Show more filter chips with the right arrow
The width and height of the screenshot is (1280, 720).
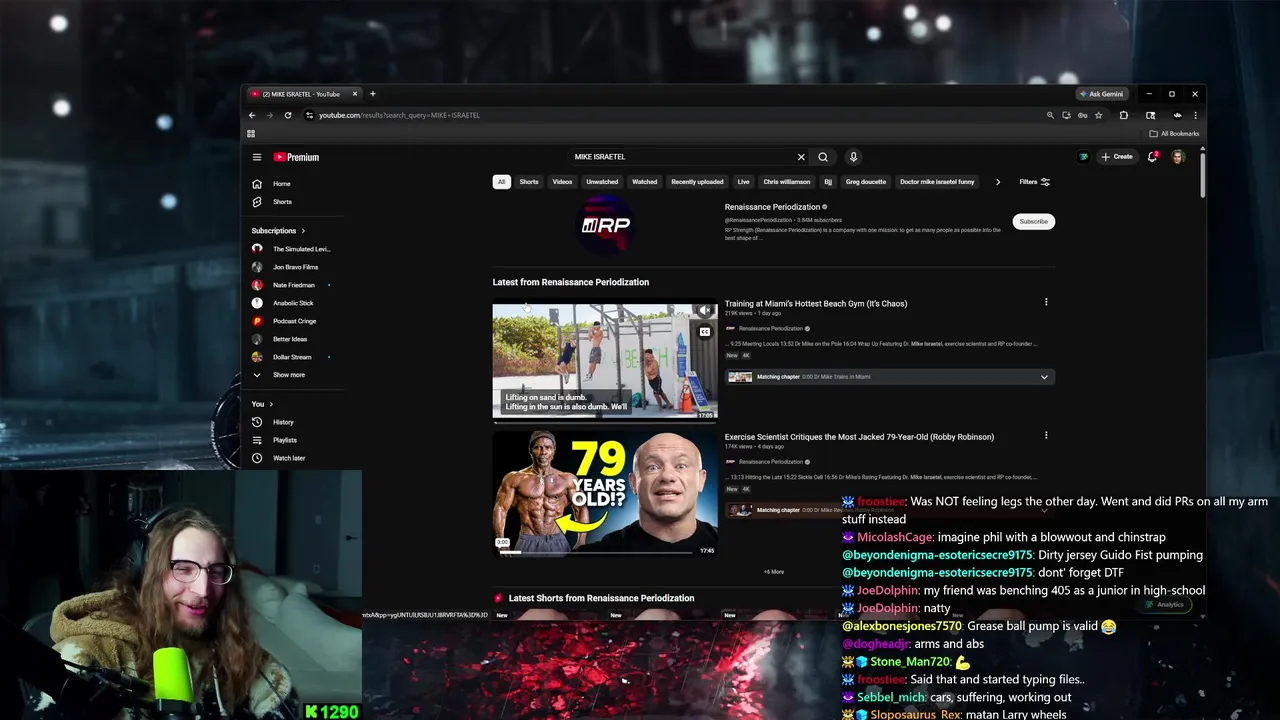[997, 182]
